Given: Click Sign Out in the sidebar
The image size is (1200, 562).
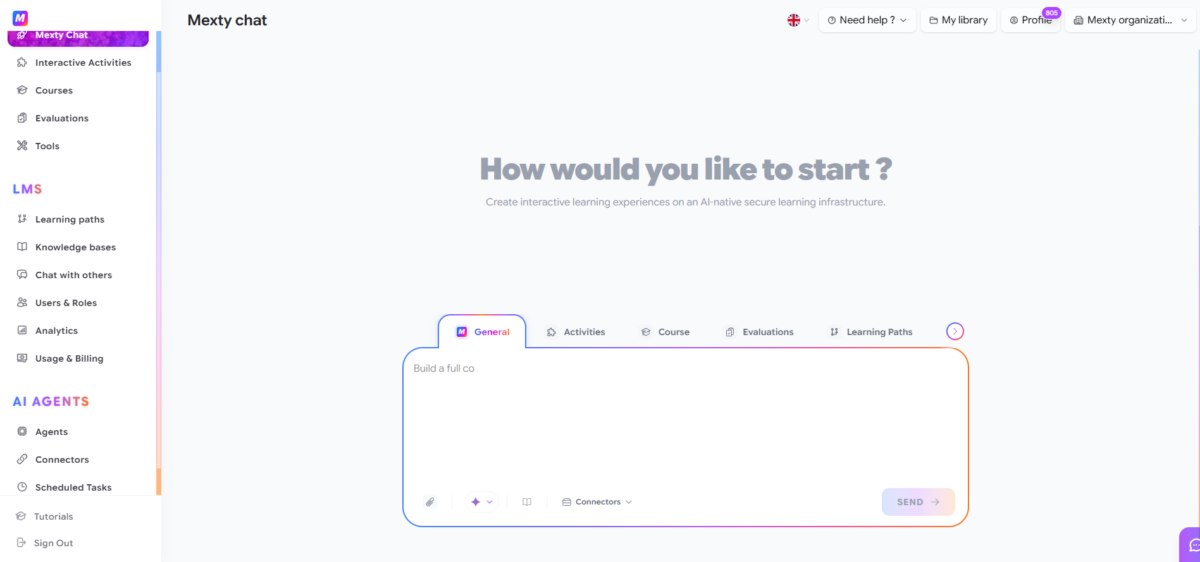Looking at the screenshot, I should (x=46, y=543).
